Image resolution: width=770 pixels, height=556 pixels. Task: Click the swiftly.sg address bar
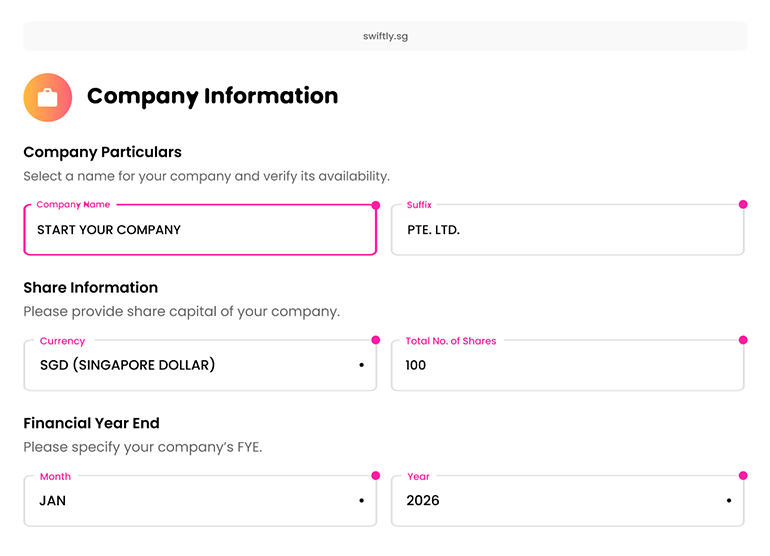click(x=385, y=36)
